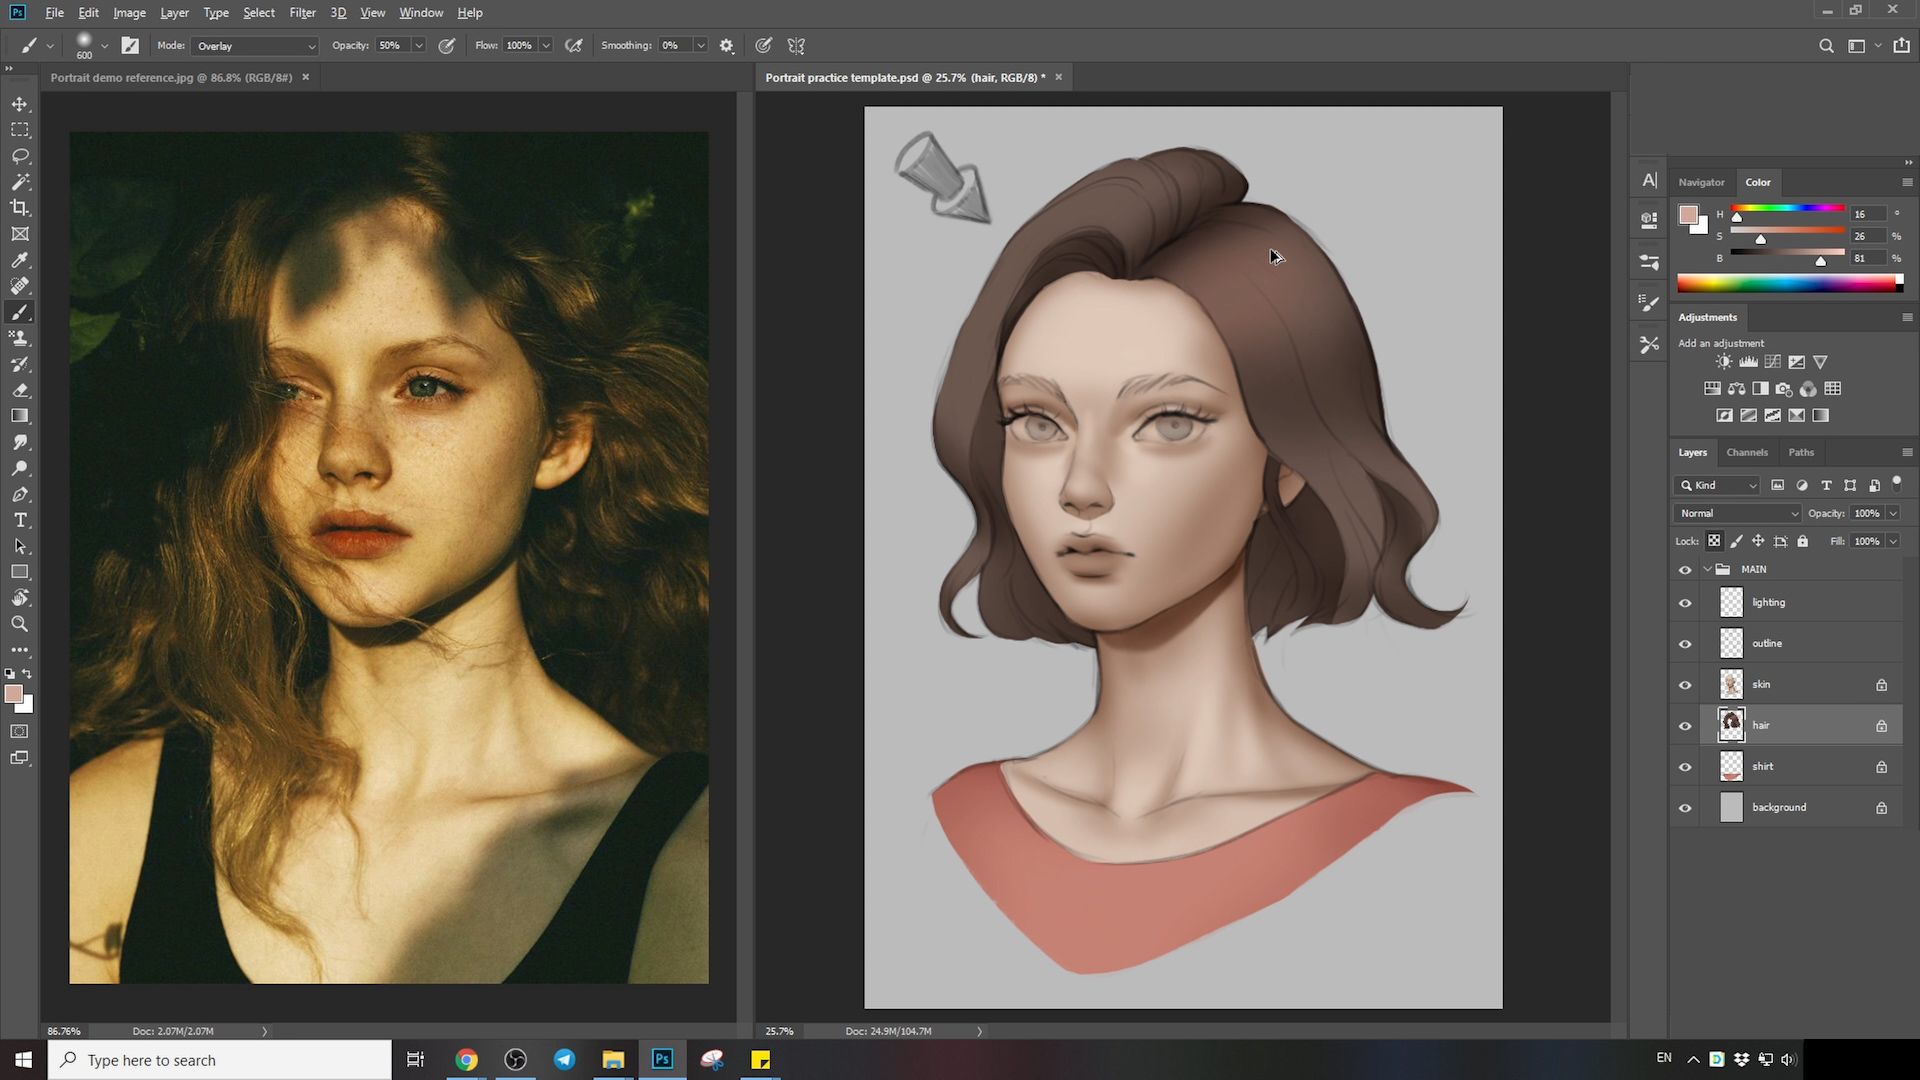This screenshot has width=1920, height=1080.
Task: Open the Windows Start menu
Action: tap(21, 1059)
